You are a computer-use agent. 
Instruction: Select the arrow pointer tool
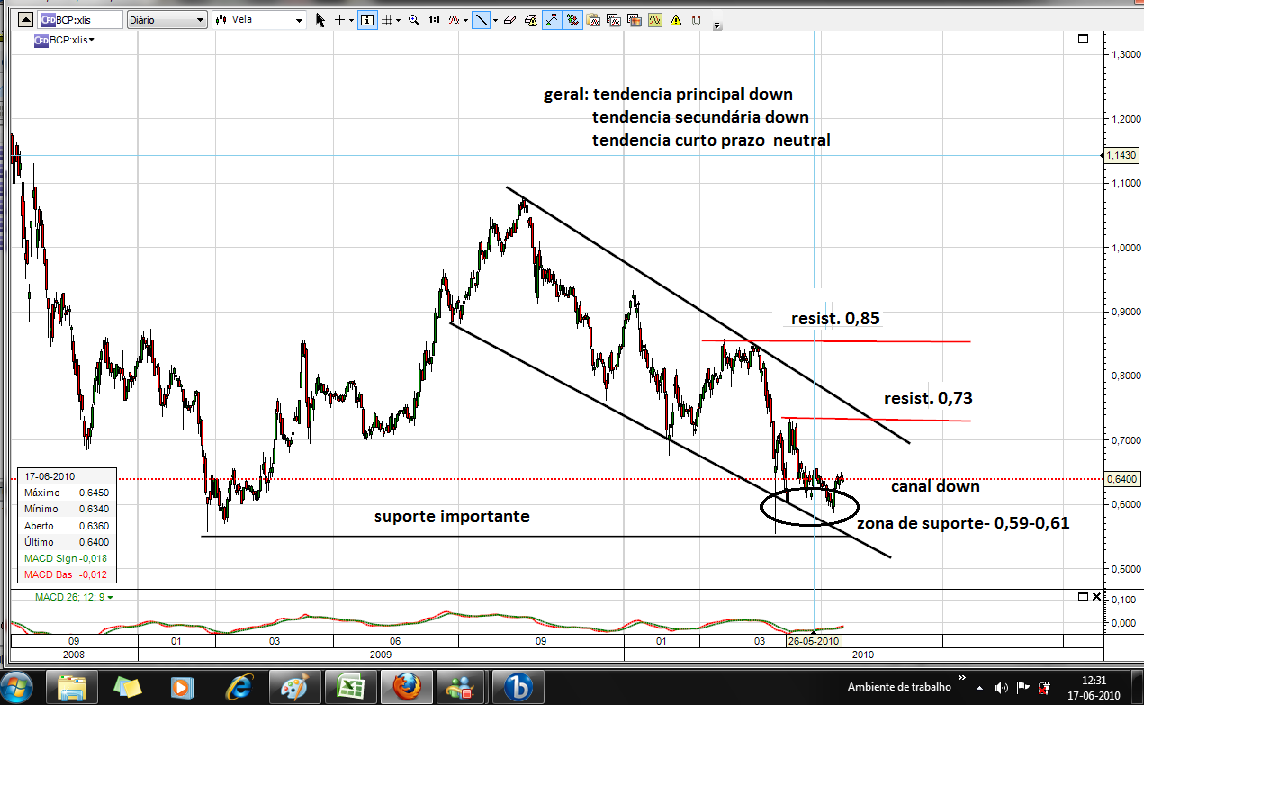(x=320, y=19)
